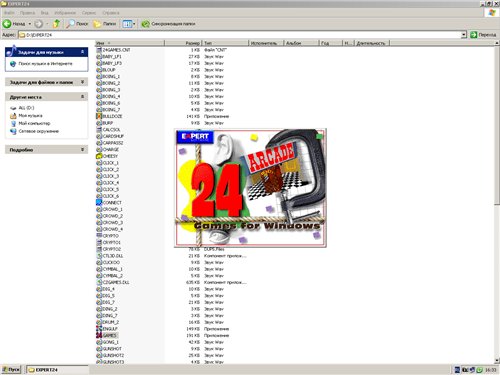This screenshot has width=500, height=375.
Task: Click the folder synchronization toolbar icon
Action: click(x=145, y=24)
